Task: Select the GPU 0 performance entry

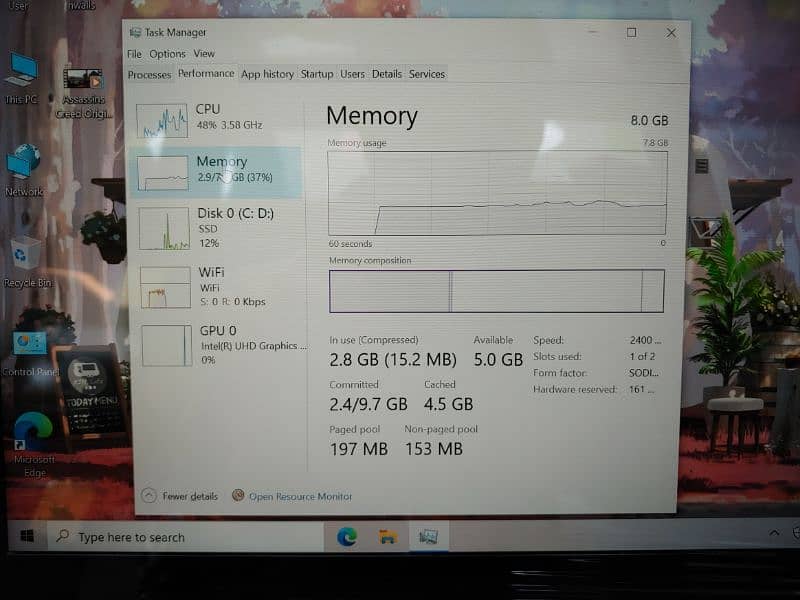Action: pos(220,345)
